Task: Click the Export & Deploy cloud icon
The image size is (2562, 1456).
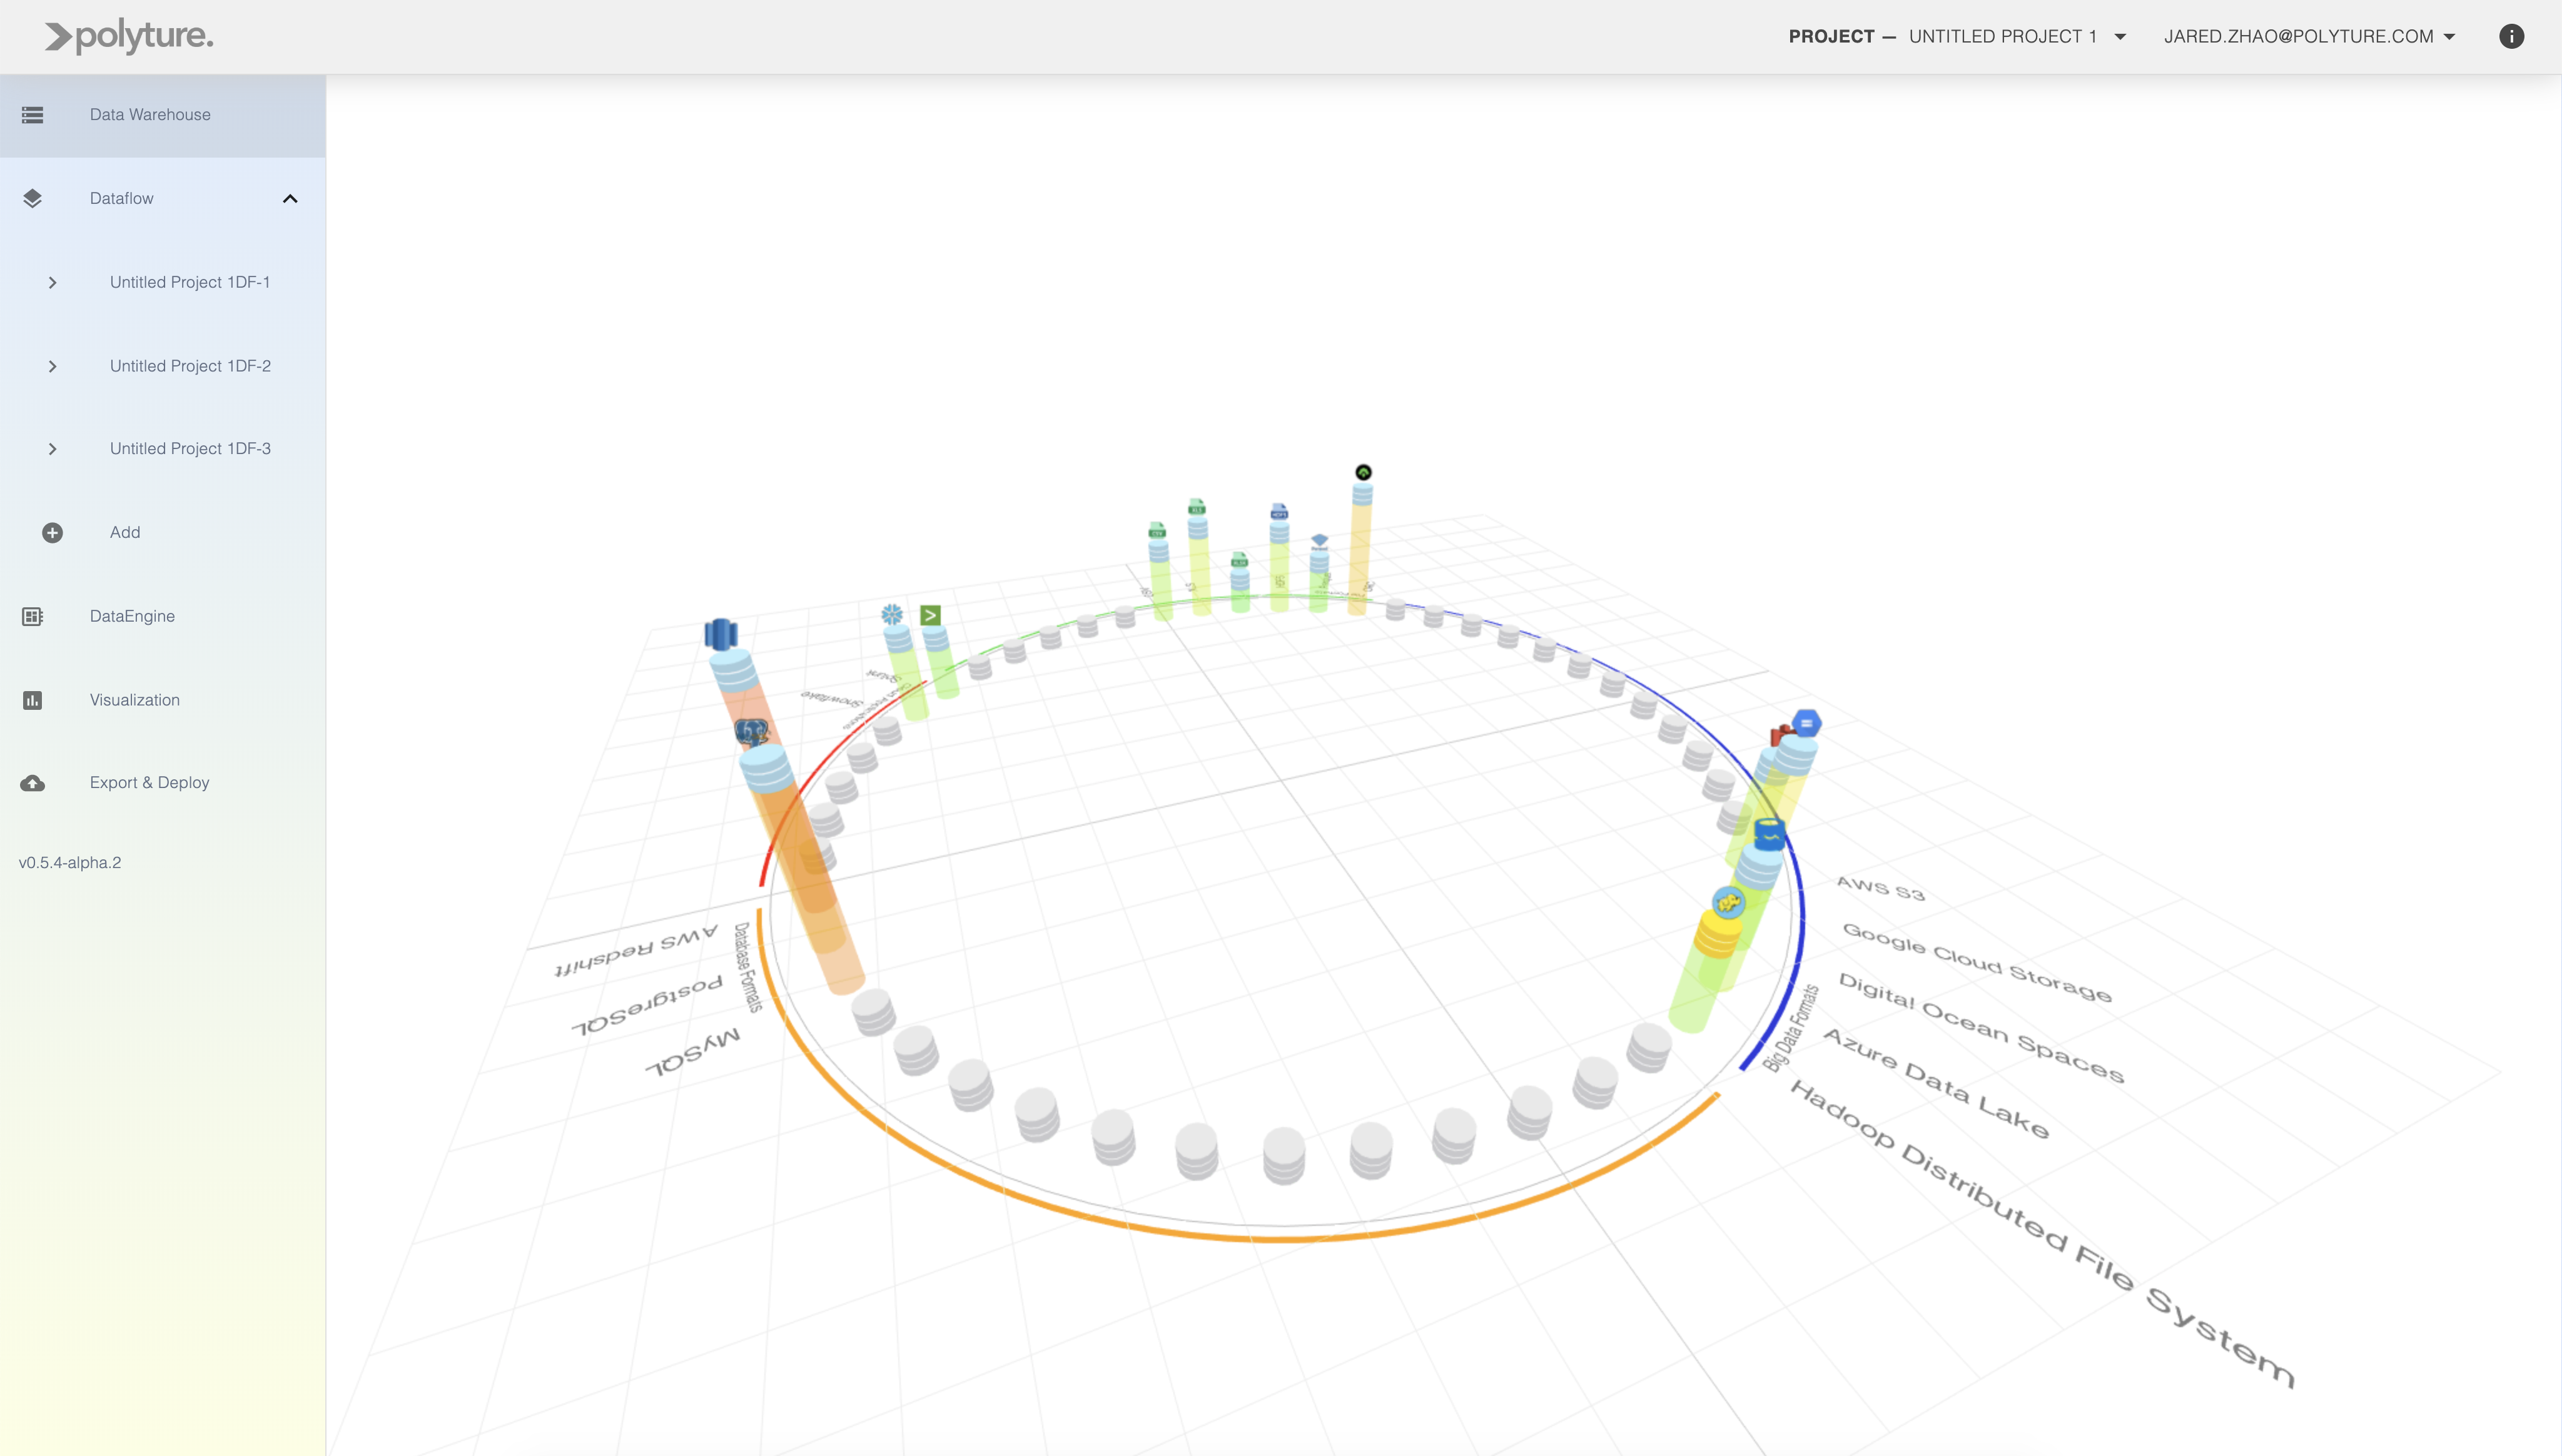Action: (32, 783)
